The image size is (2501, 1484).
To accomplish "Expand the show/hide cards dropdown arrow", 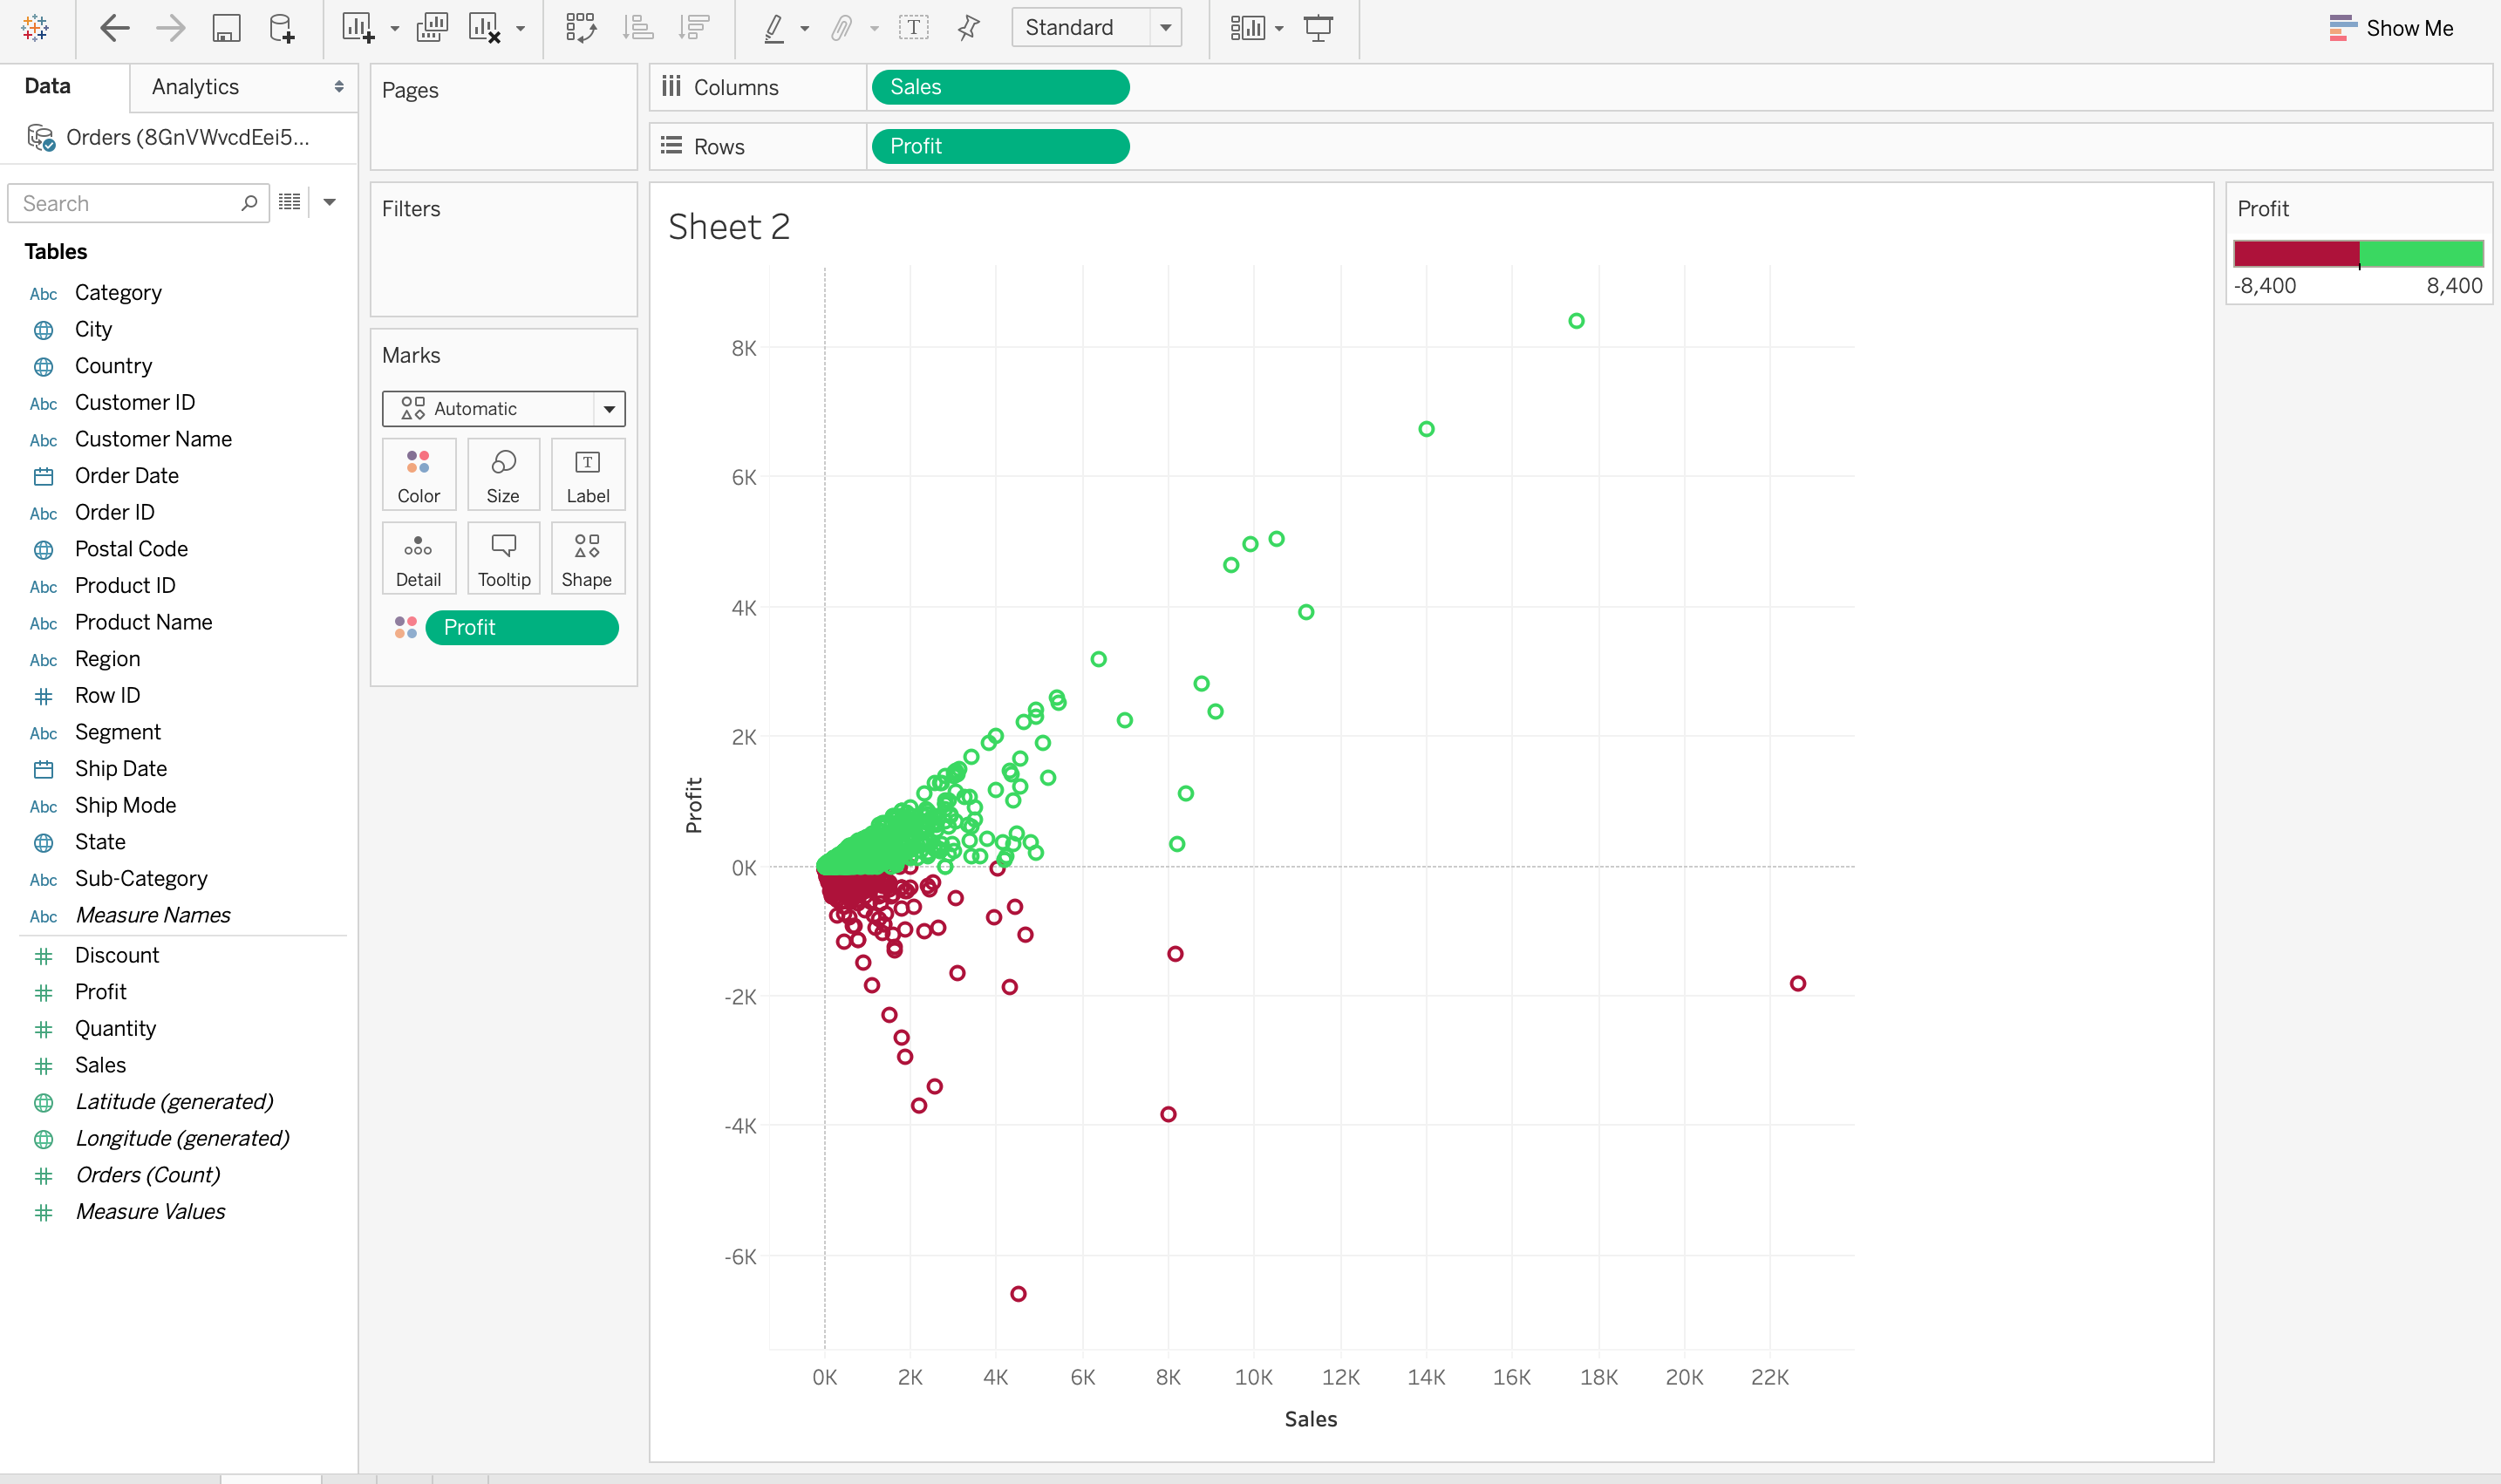I will pyautogui.click(x=1279, y=29).
